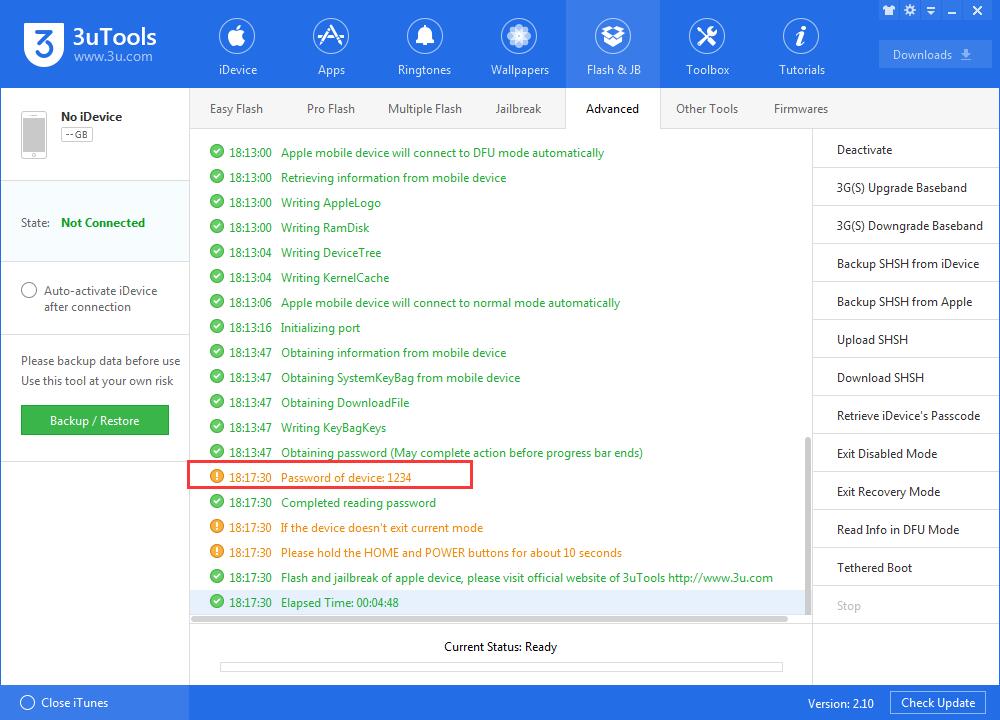The width and height of the screenshot is (1000, 720).
Task: Open the Wallpapers flower icon
Action: [519, 36]
